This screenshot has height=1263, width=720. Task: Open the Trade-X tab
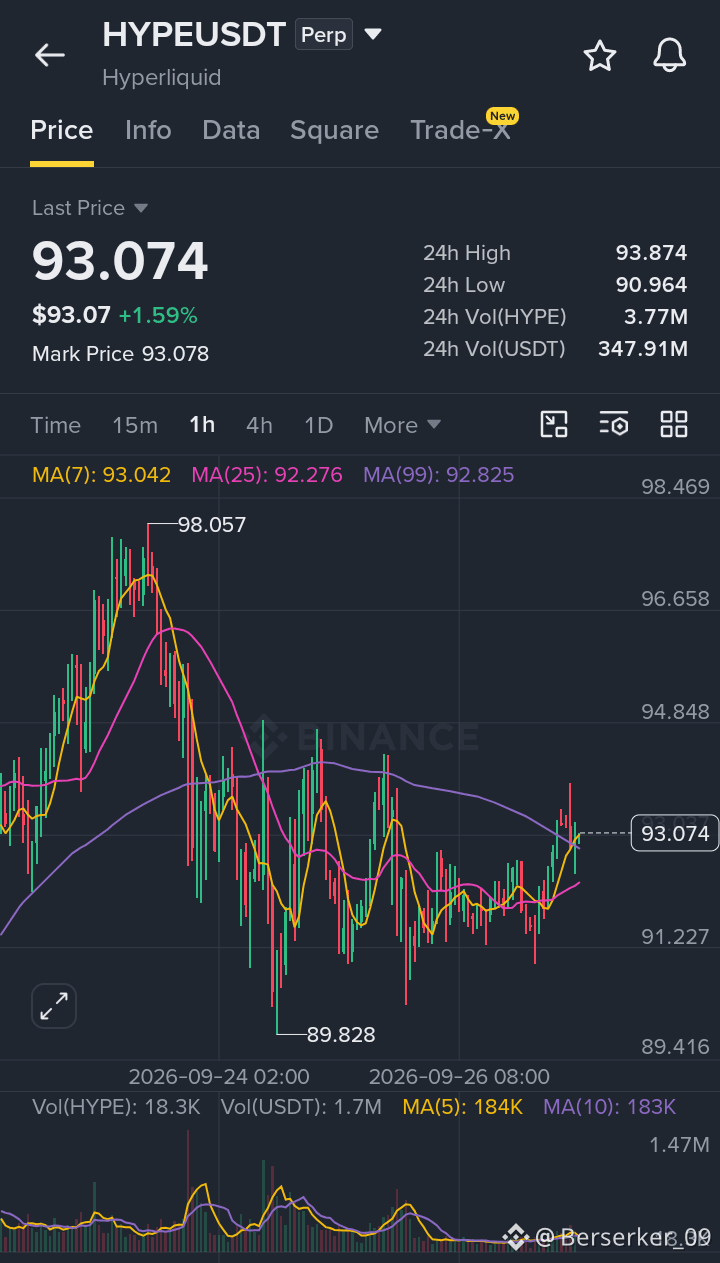460,130
